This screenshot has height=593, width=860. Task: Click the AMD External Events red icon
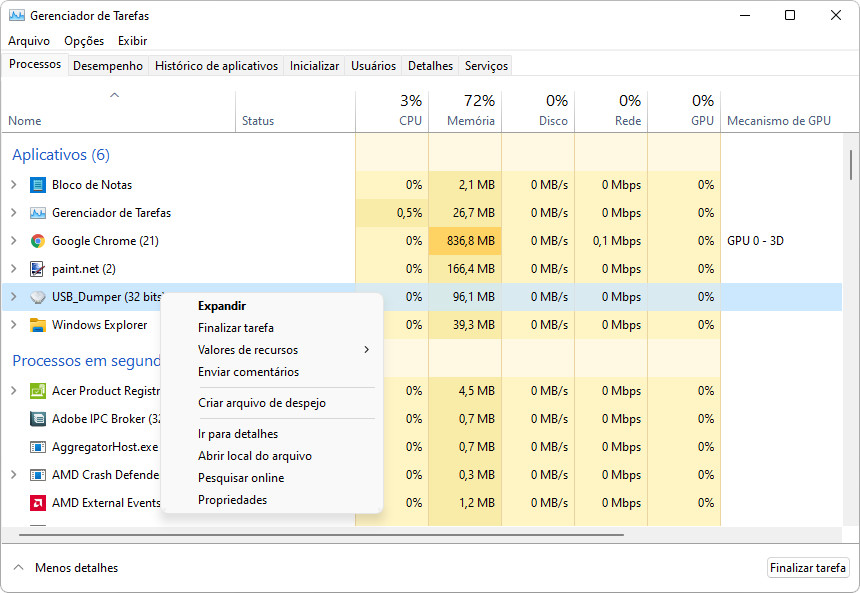(x=37, y=502)
